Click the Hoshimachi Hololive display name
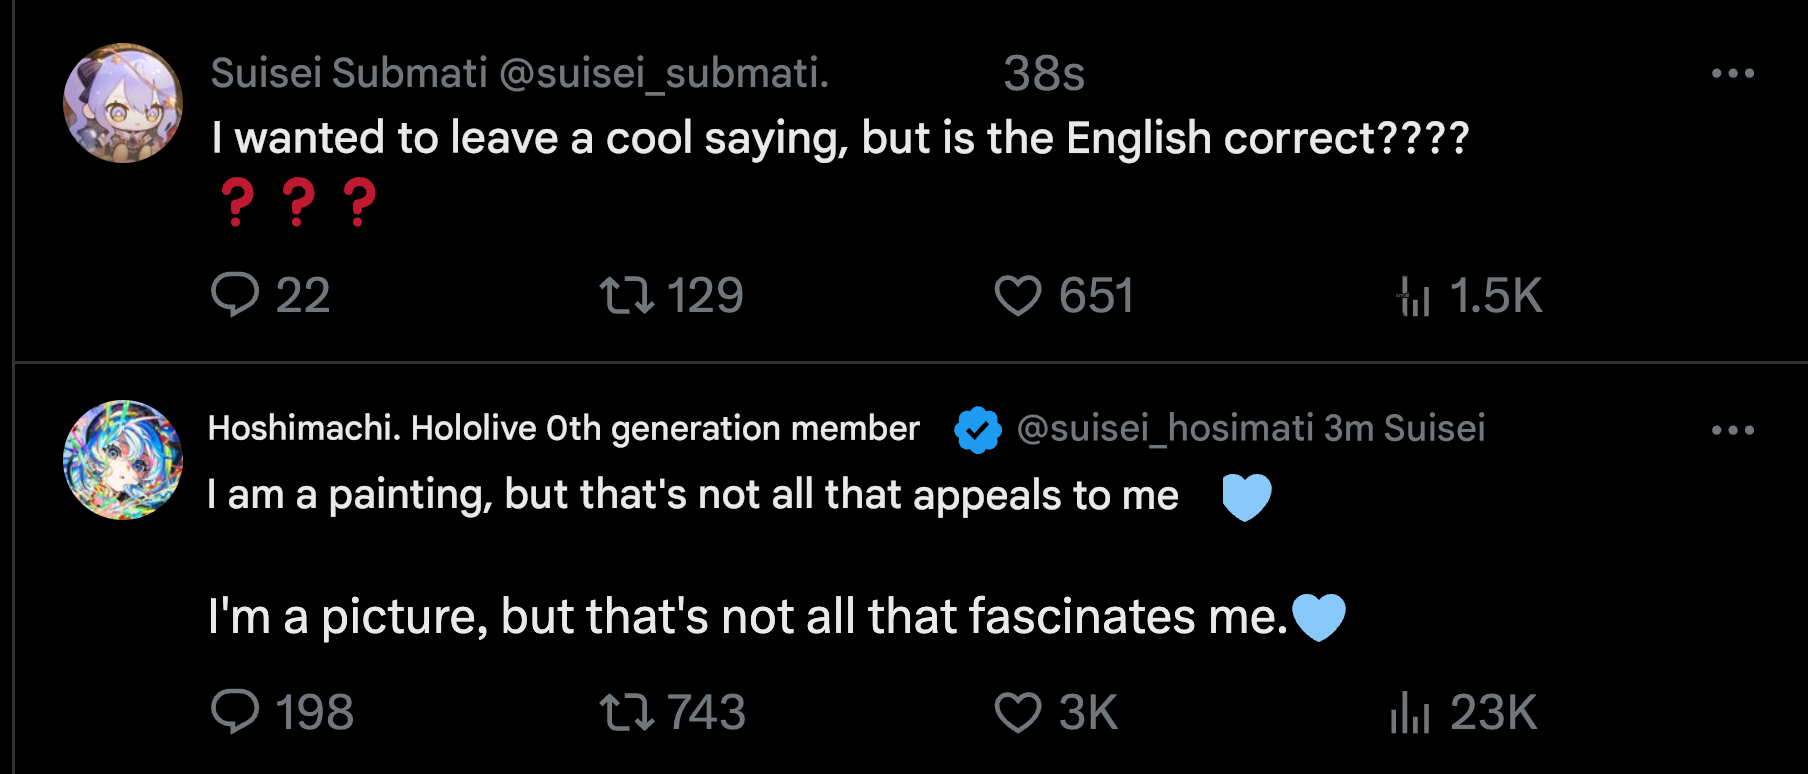Viewport: 1808px width, 774px height. [x=563, y=428]
